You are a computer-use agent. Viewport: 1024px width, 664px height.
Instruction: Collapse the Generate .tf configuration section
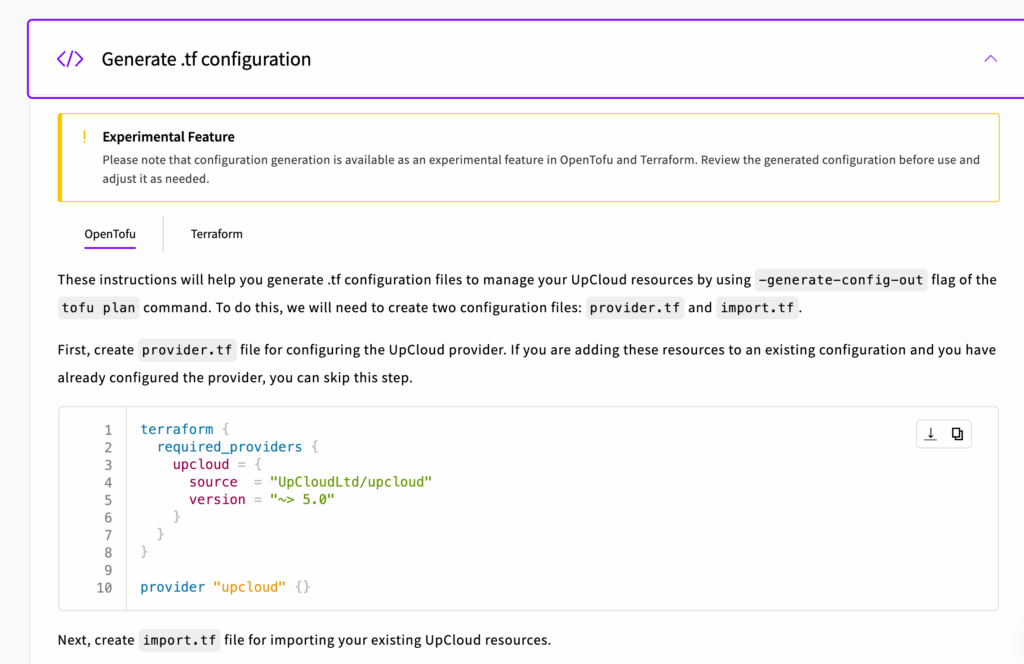coord(990,59)
